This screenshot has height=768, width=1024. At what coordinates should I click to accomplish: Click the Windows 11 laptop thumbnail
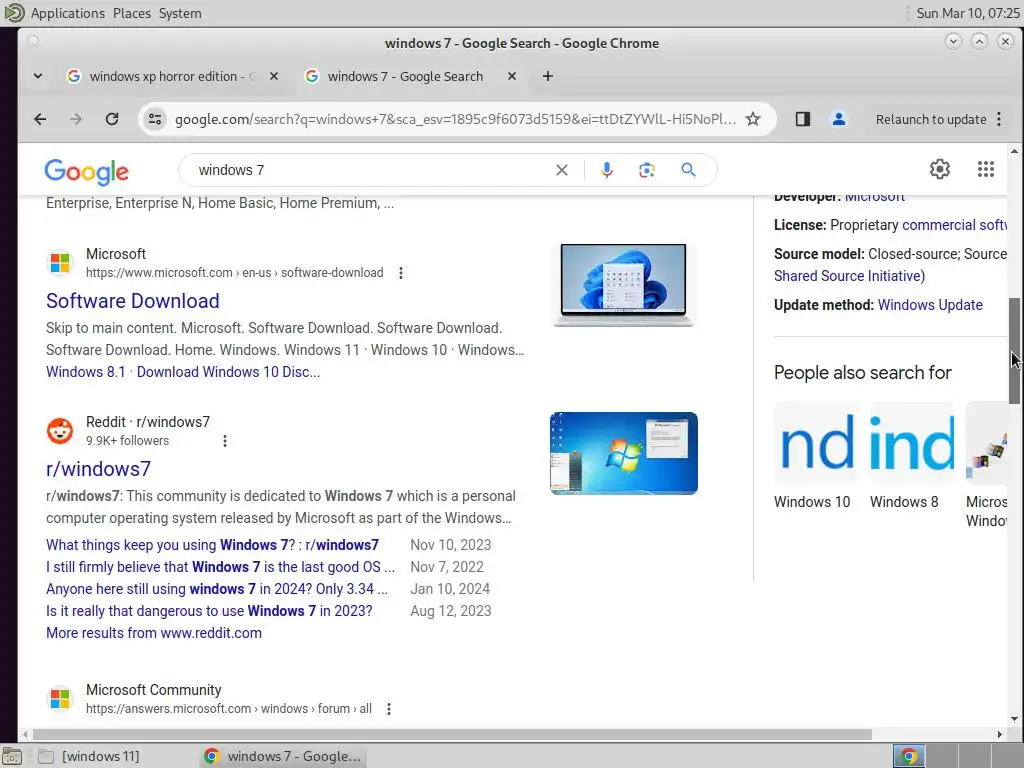point(624,285)
